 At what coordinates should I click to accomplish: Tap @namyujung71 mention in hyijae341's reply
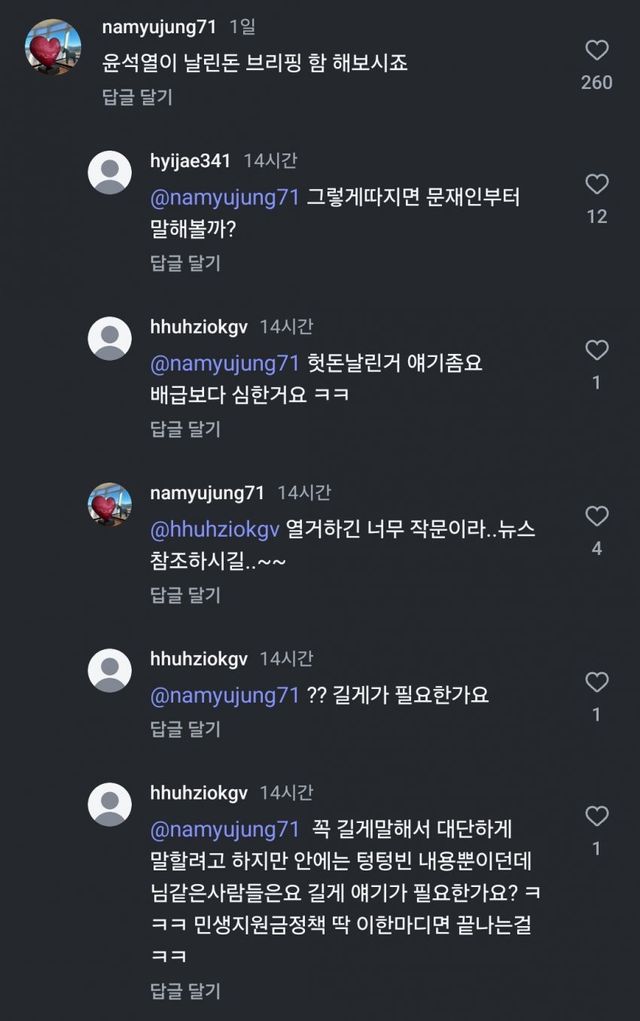pyautogui.click(x=225, y=198)
